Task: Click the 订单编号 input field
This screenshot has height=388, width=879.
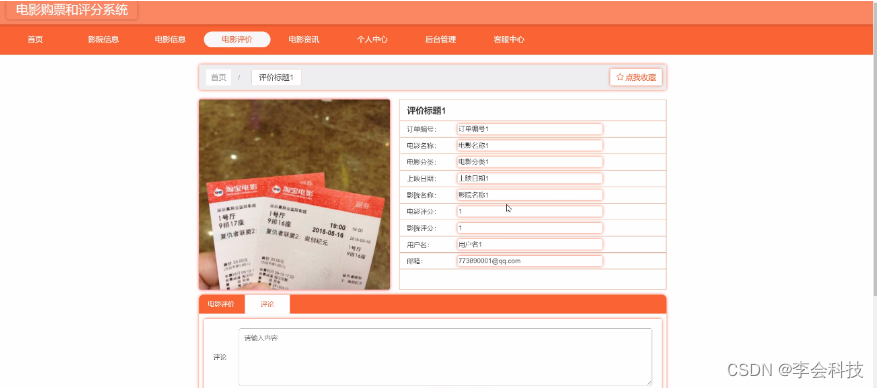Action: (x=530, y=129)
